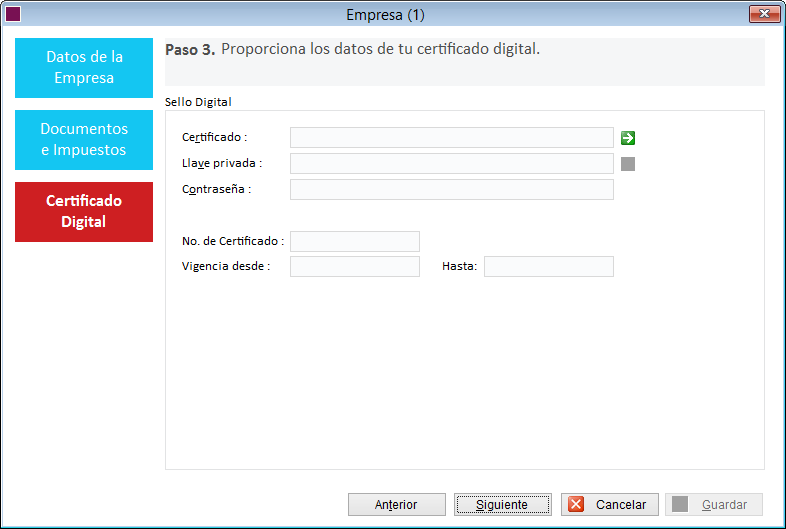Image resolution: width=786 pixels, height=529 pixels.
Task: Click the Contraseña : label
Action: tap(217, 190)
